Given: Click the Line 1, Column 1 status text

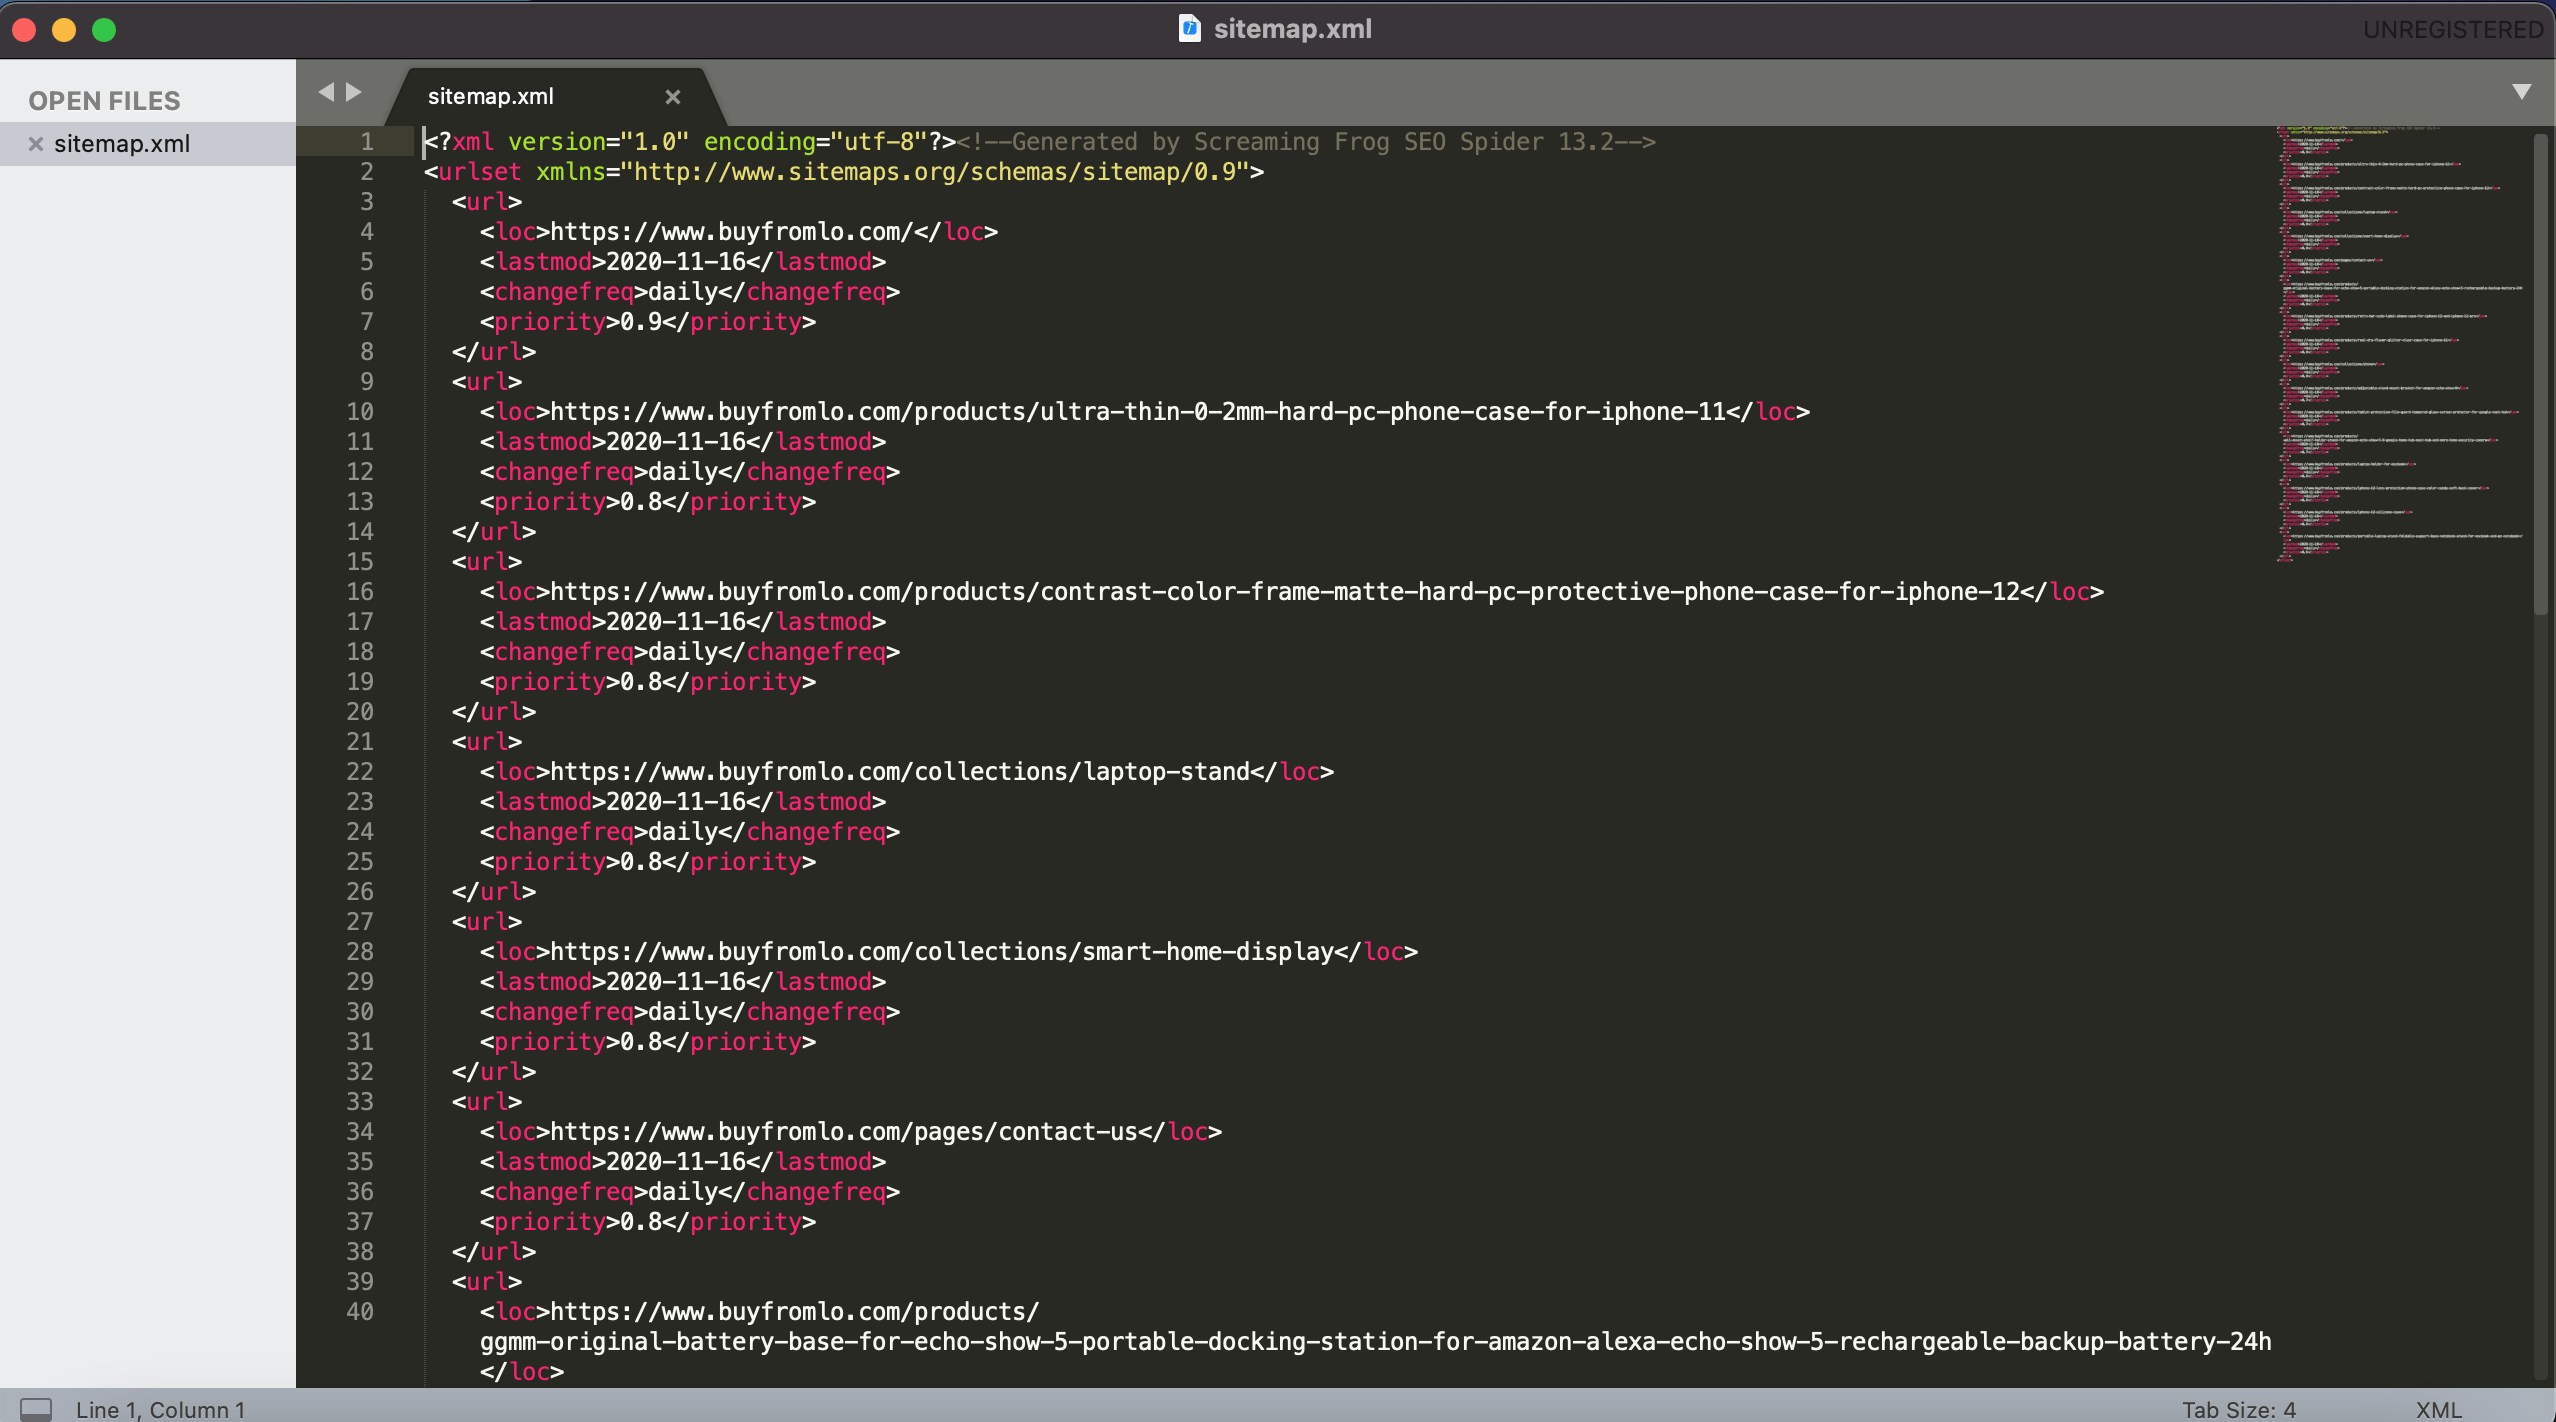Looking at the screenshot, I should (160, 1409).
